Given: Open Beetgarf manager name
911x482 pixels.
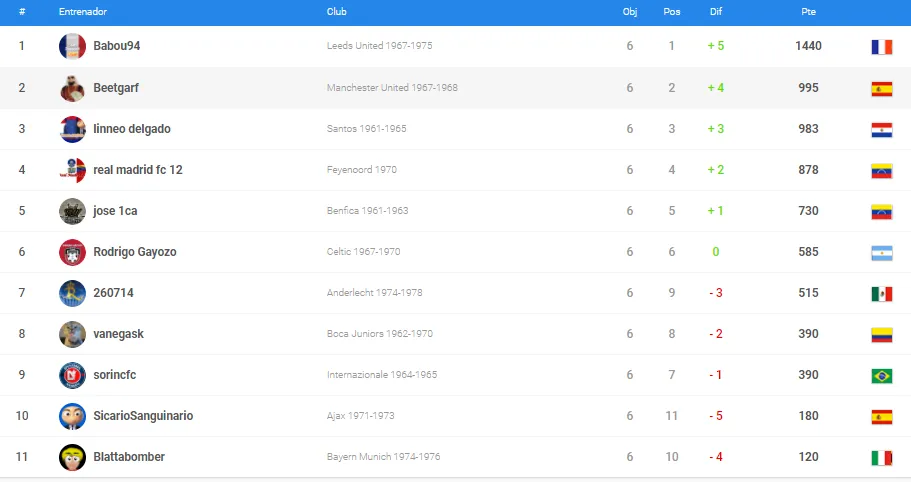Looking at the screenshot, I should 116,88.
